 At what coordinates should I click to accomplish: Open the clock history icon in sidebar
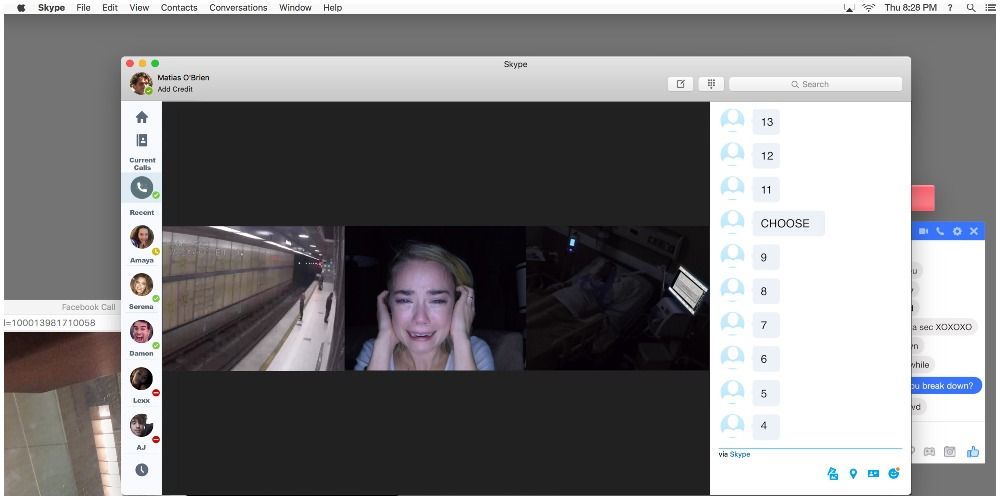(142, 469)
